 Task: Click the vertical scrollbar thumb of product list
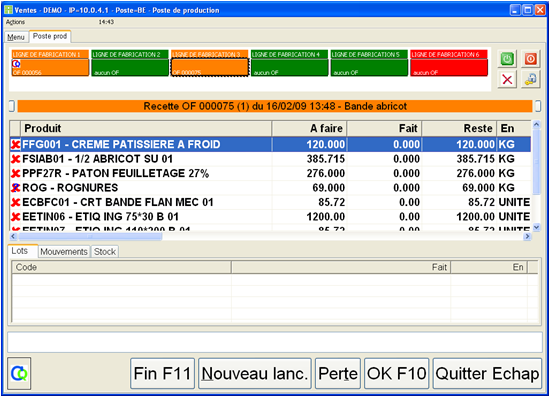(x=536, y=162)
